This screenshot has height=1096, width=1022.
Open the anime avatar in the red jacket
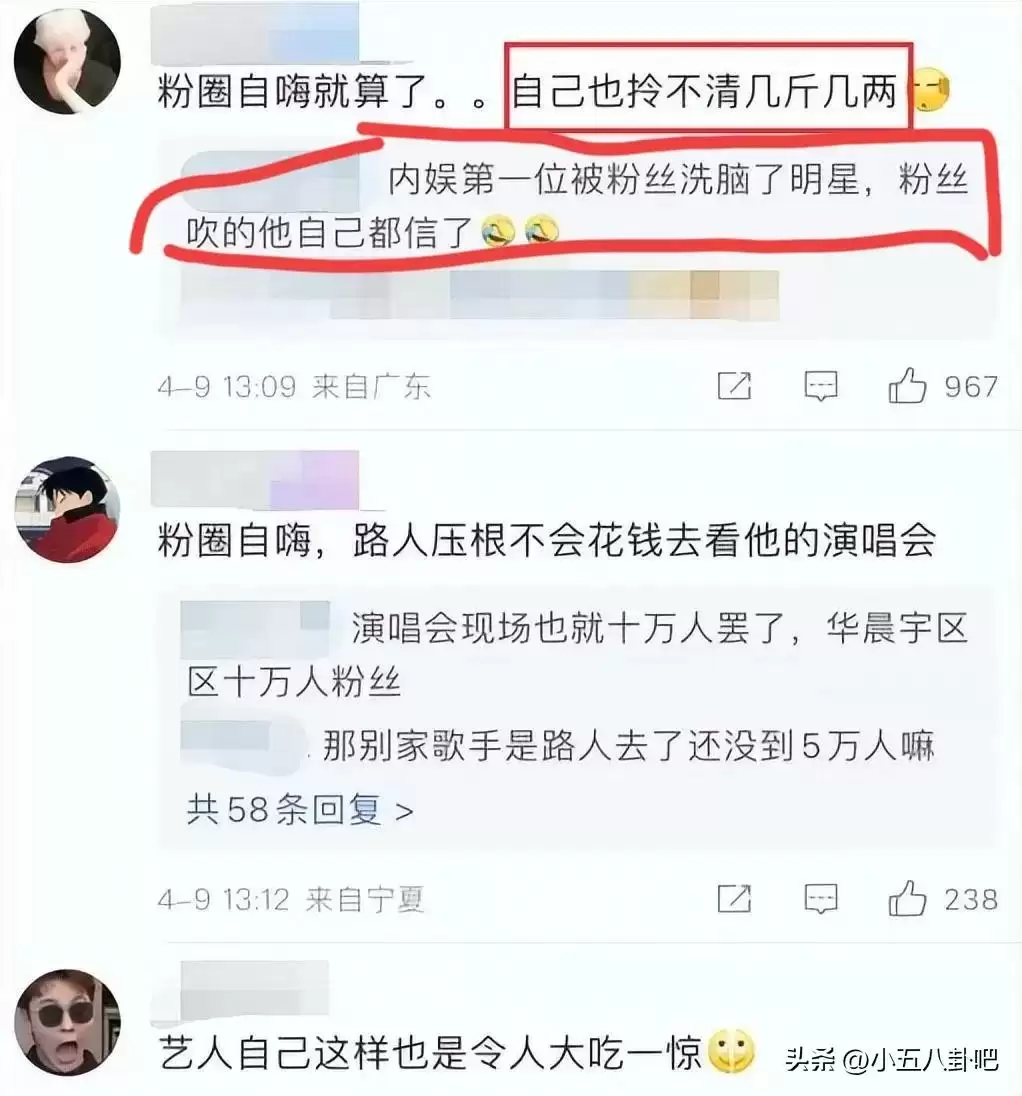[67, 510]
